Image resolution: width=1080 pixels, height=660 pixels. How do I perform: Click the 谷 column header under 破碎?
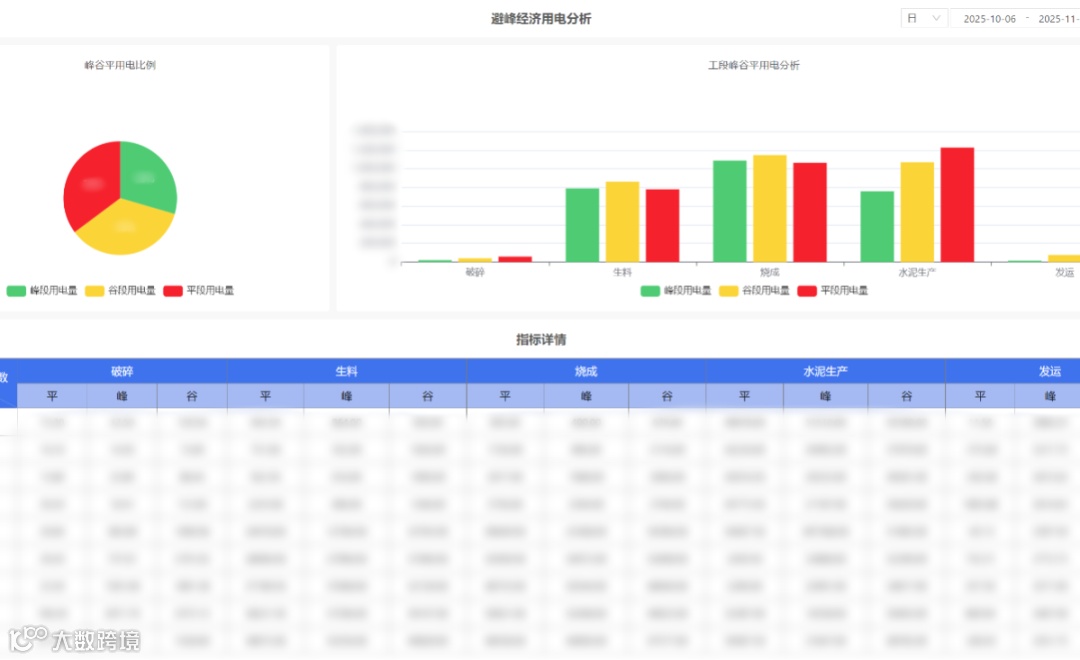click(x=192, y=395)
